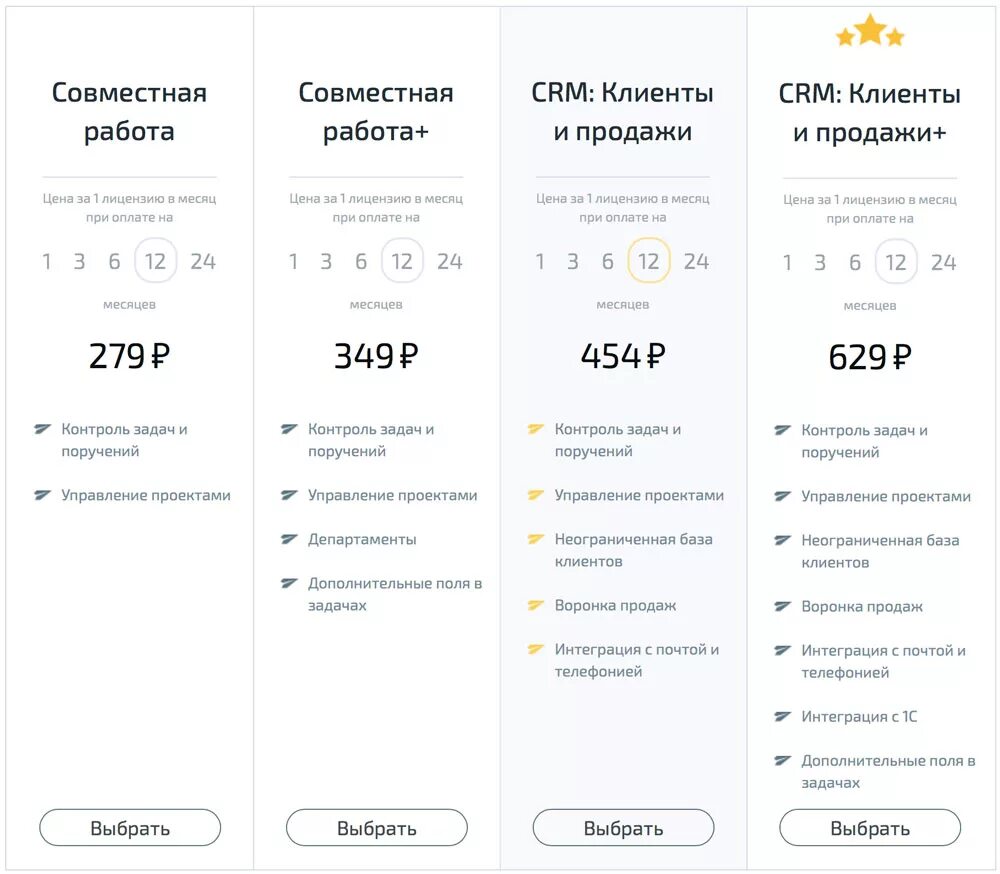The image size is (1000, 874).
Task: Select 6 months in Совместная работа+ plan
Action: tap(361, 262)
